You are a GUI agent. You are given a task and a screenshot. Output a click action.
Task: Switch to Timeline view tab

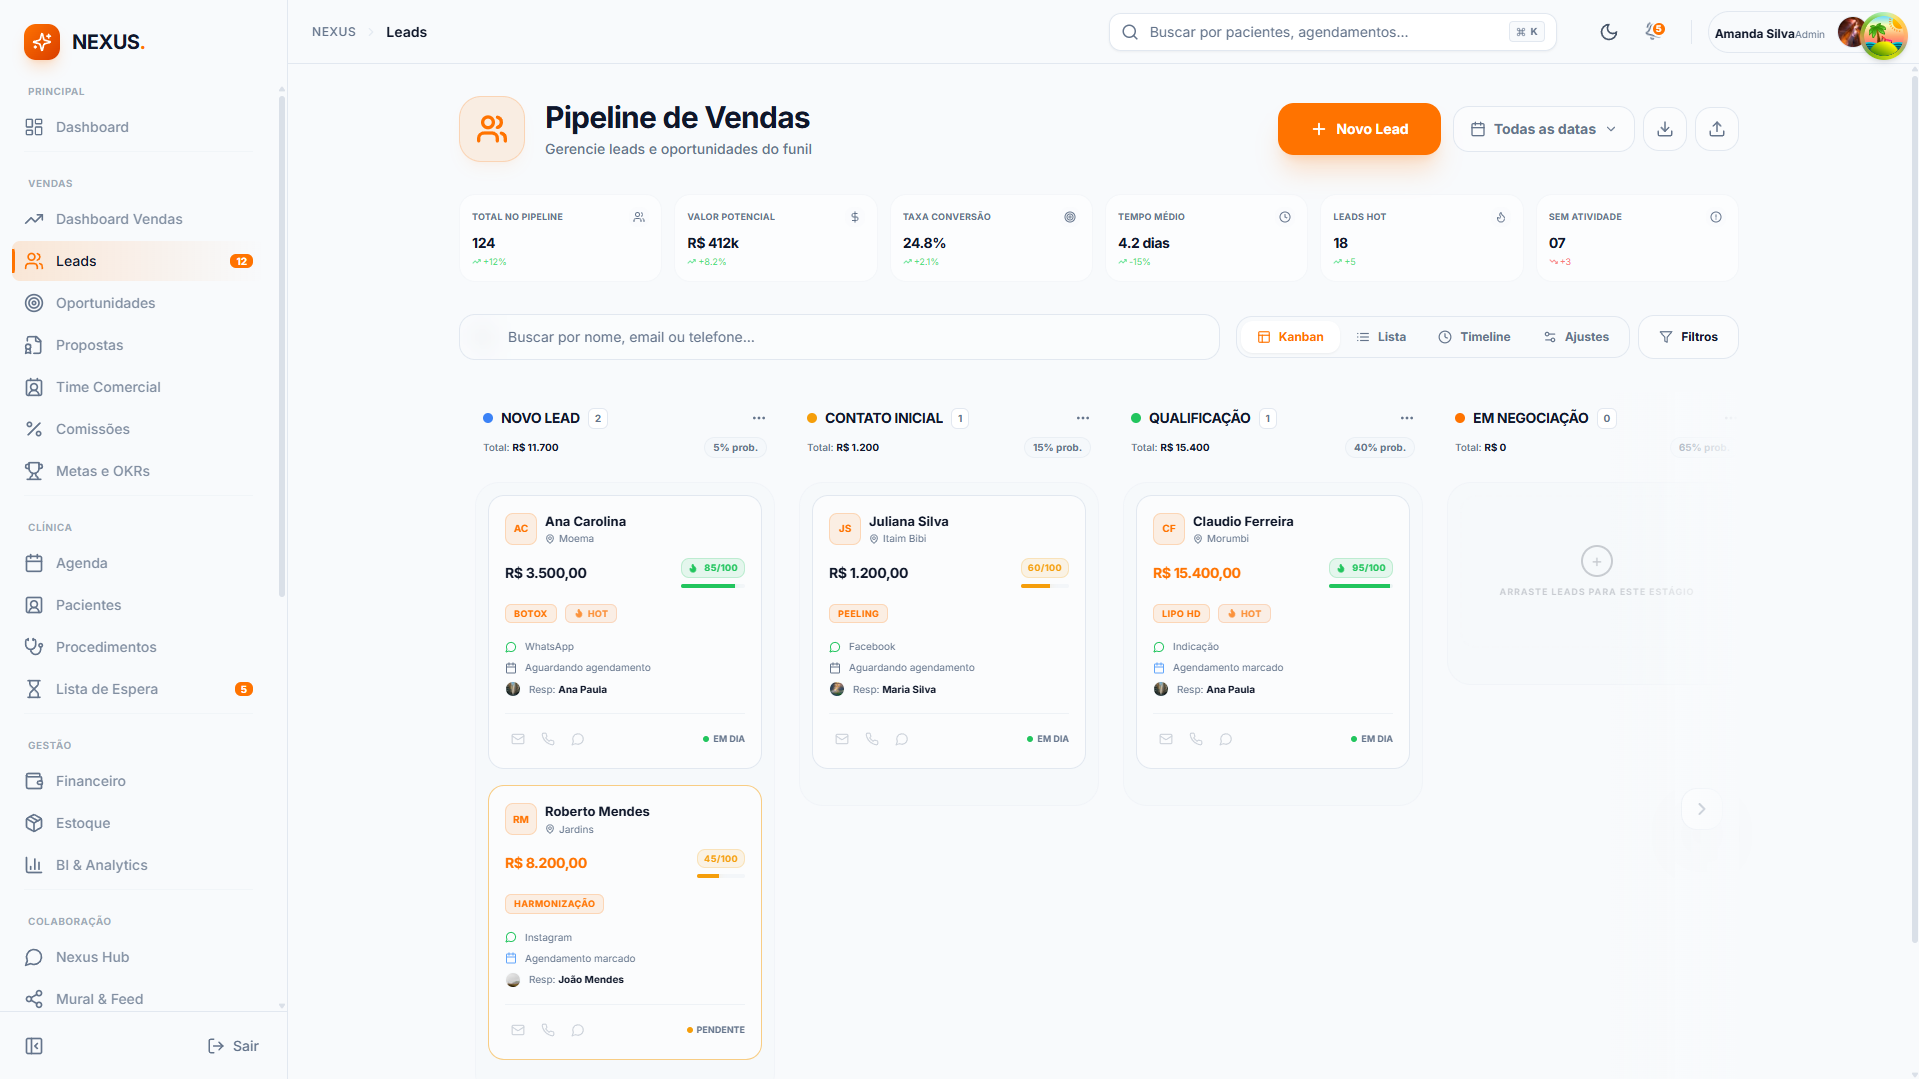[1474, 337]
